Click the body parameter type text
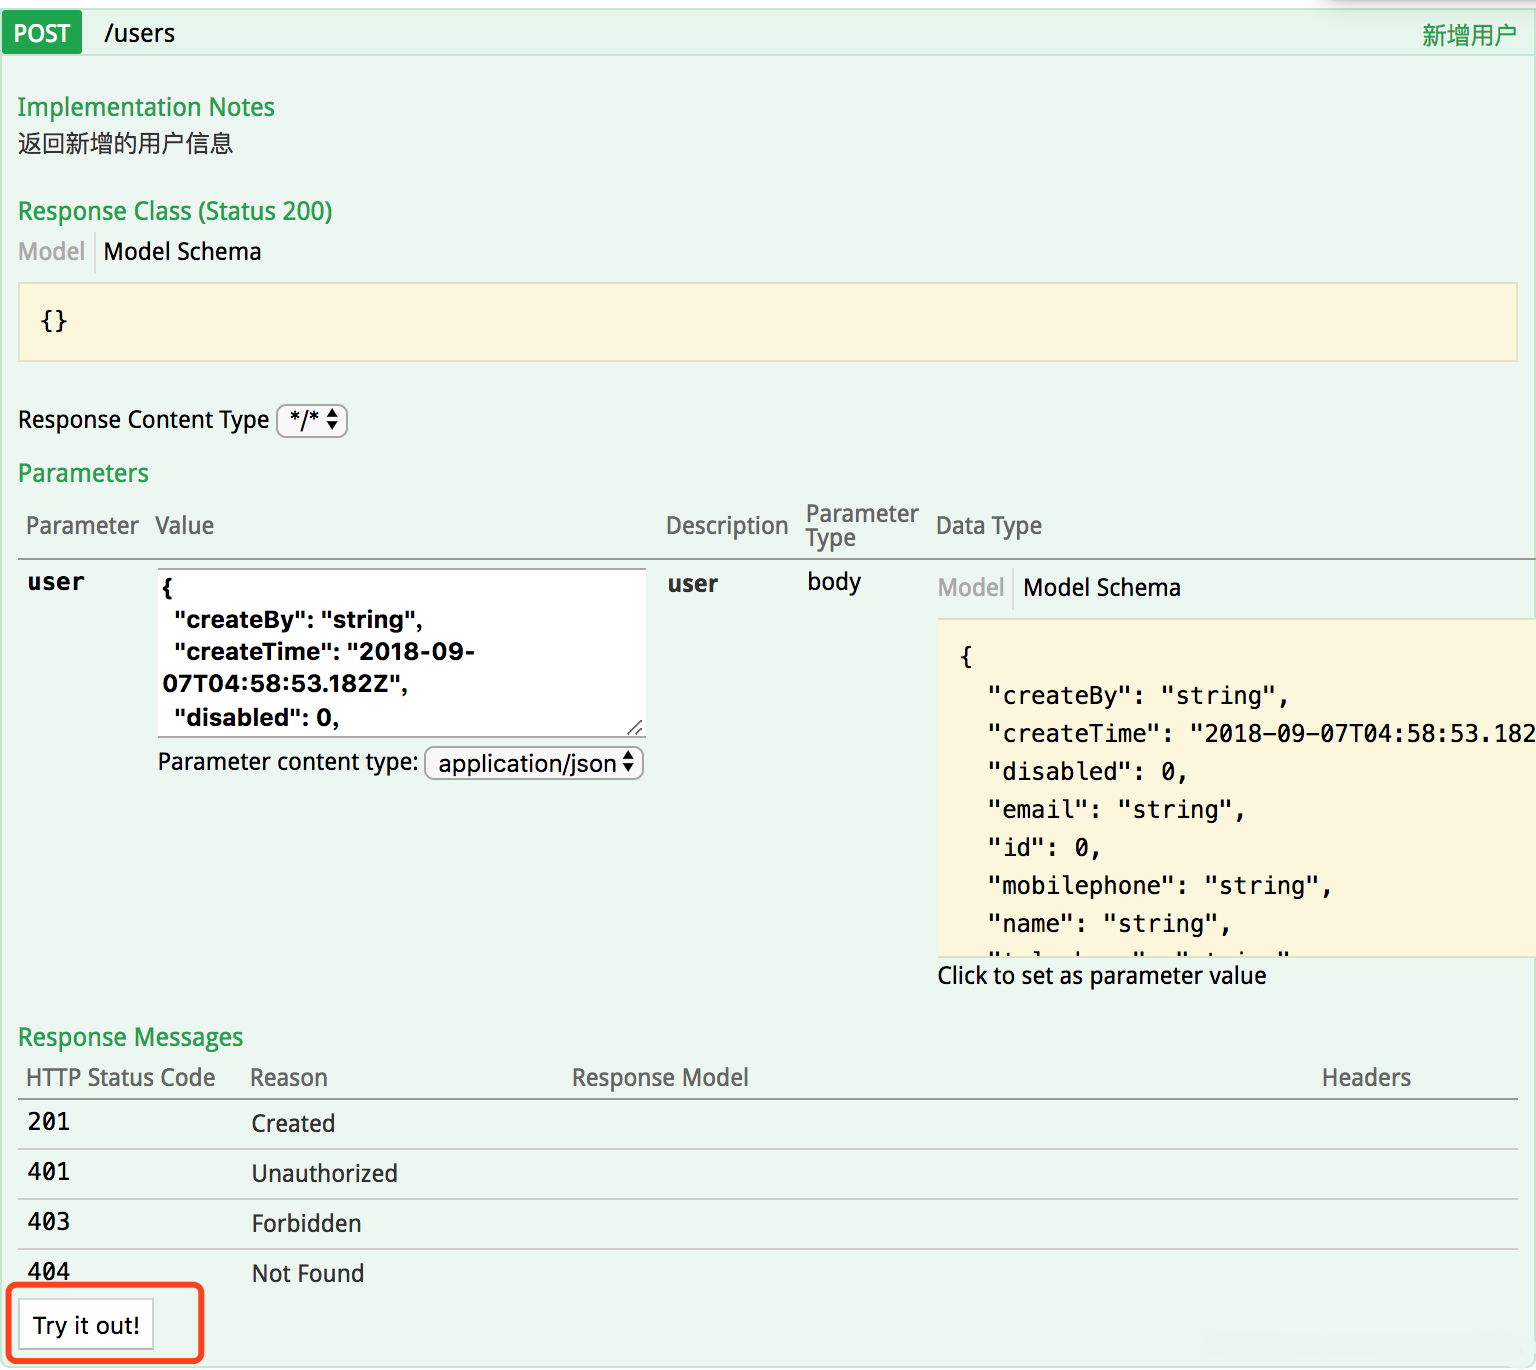This screenshot has height=1370, width=1536. point(834,582)
